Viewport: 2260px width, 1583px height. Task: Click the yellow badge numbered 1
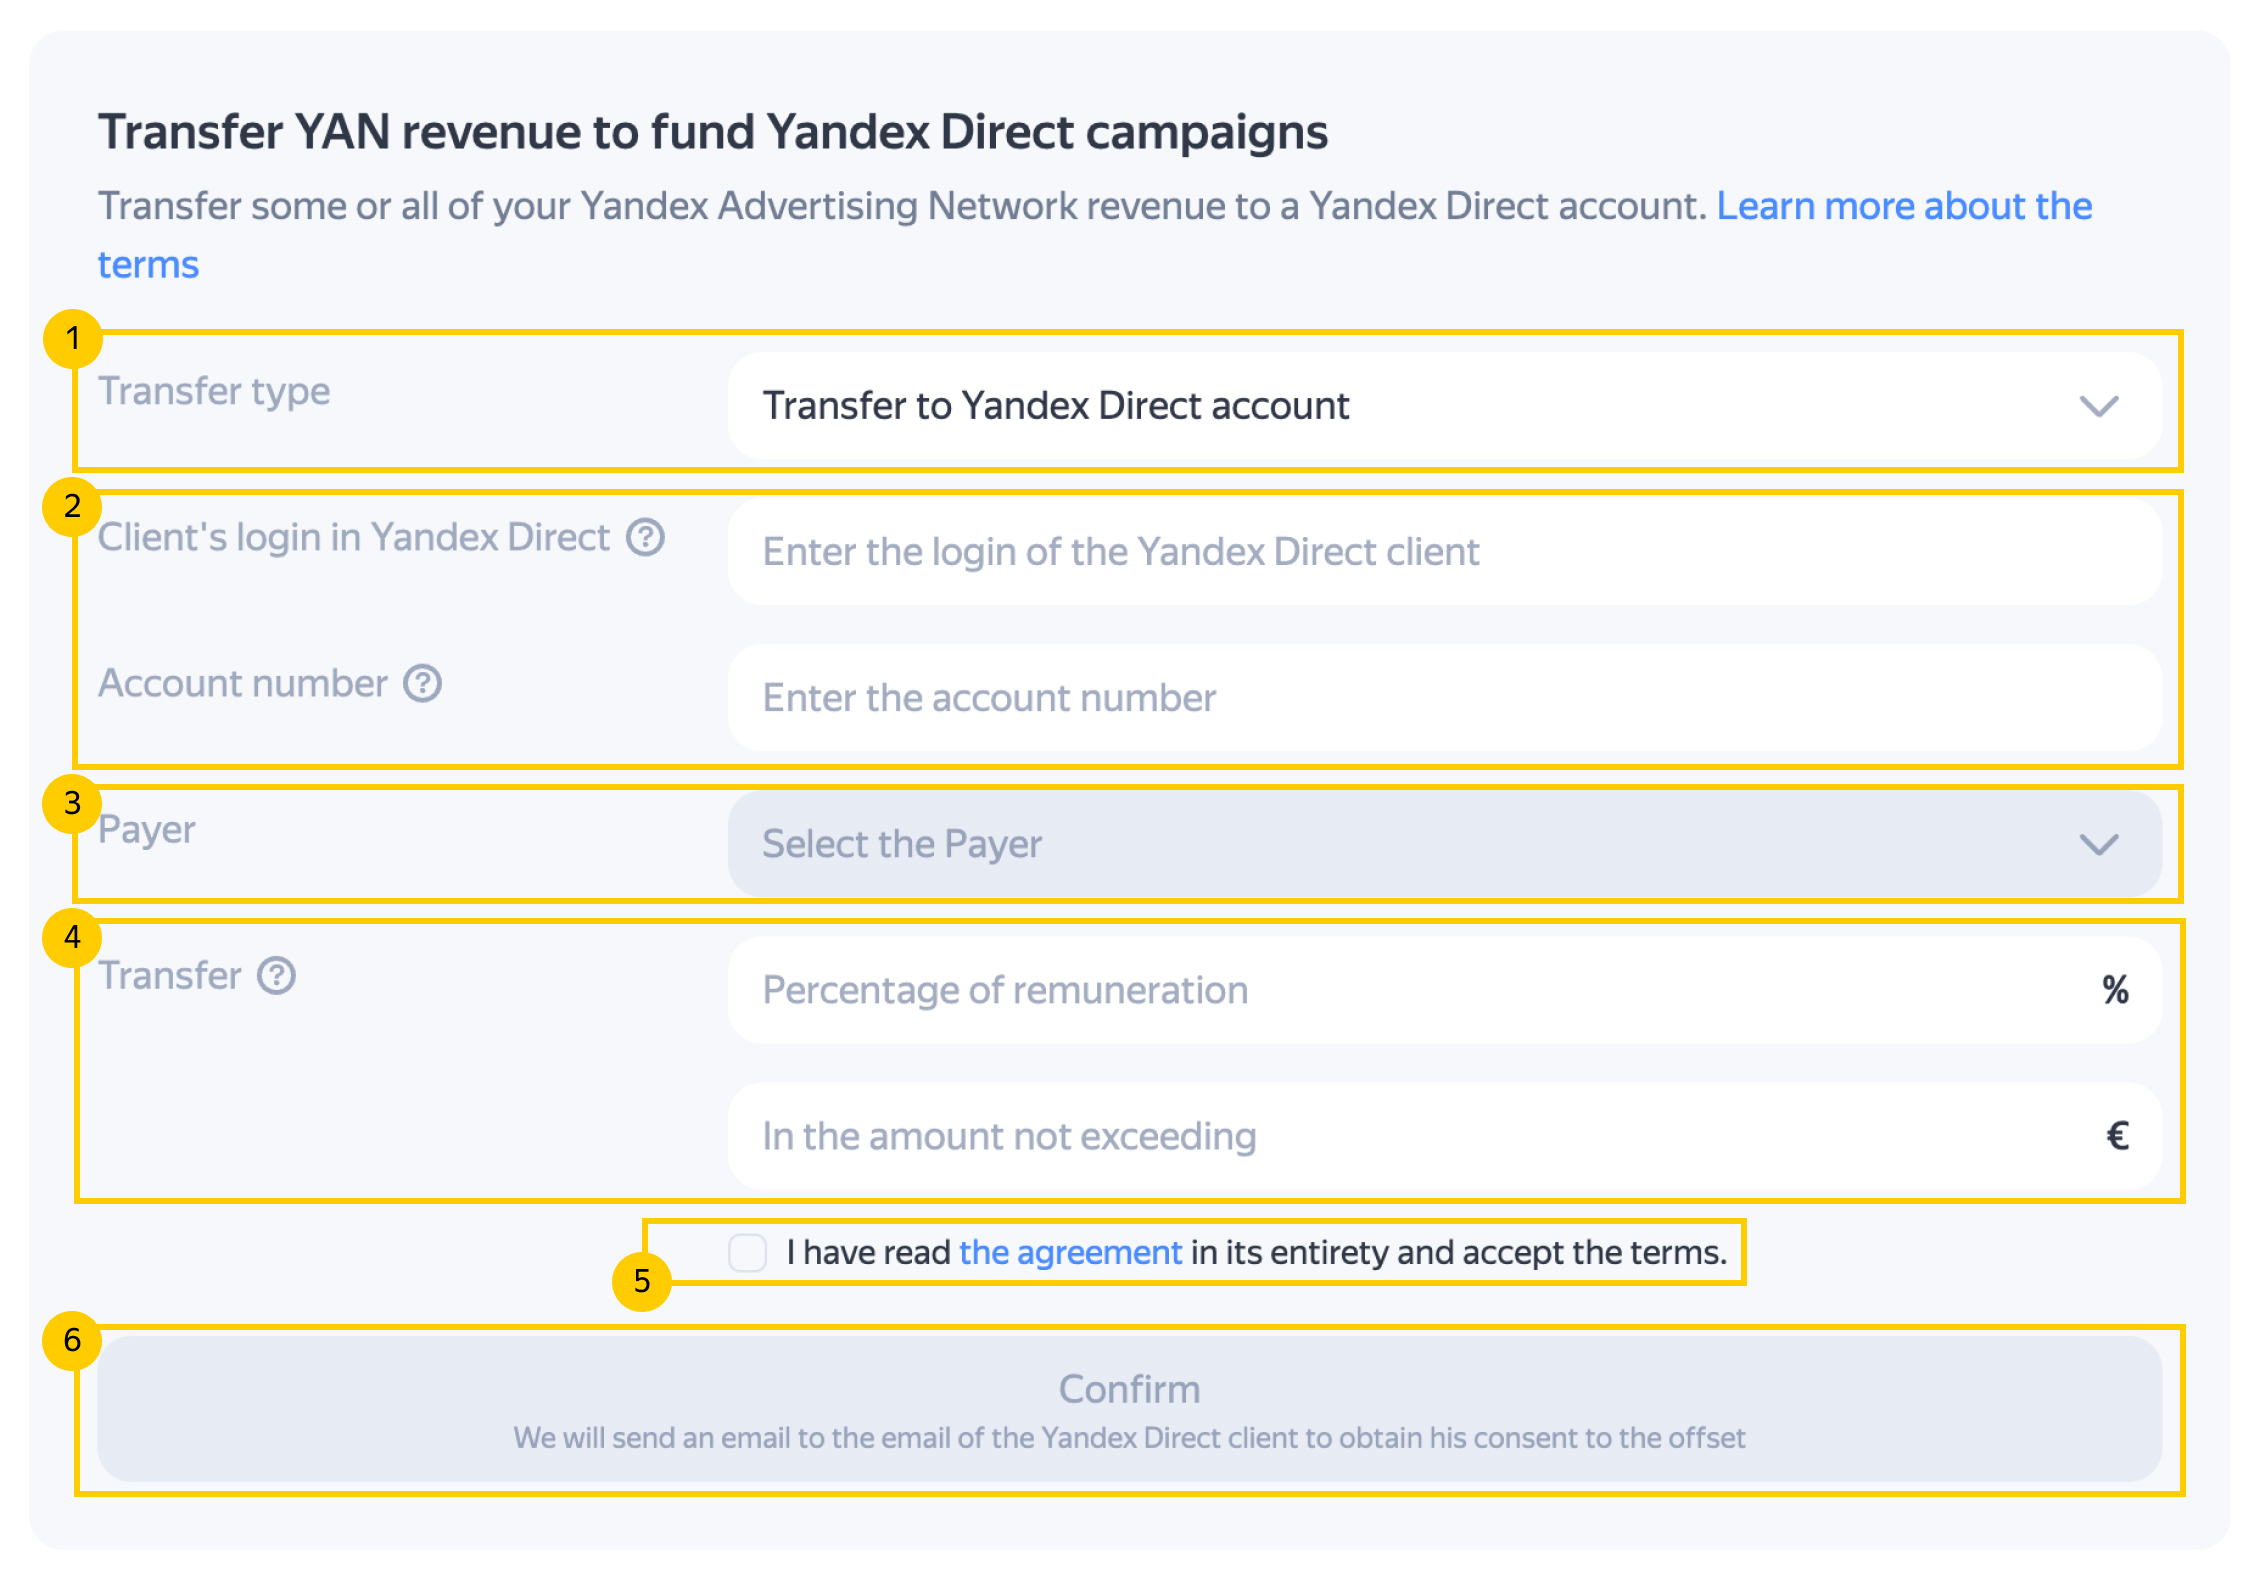[72, 339]
